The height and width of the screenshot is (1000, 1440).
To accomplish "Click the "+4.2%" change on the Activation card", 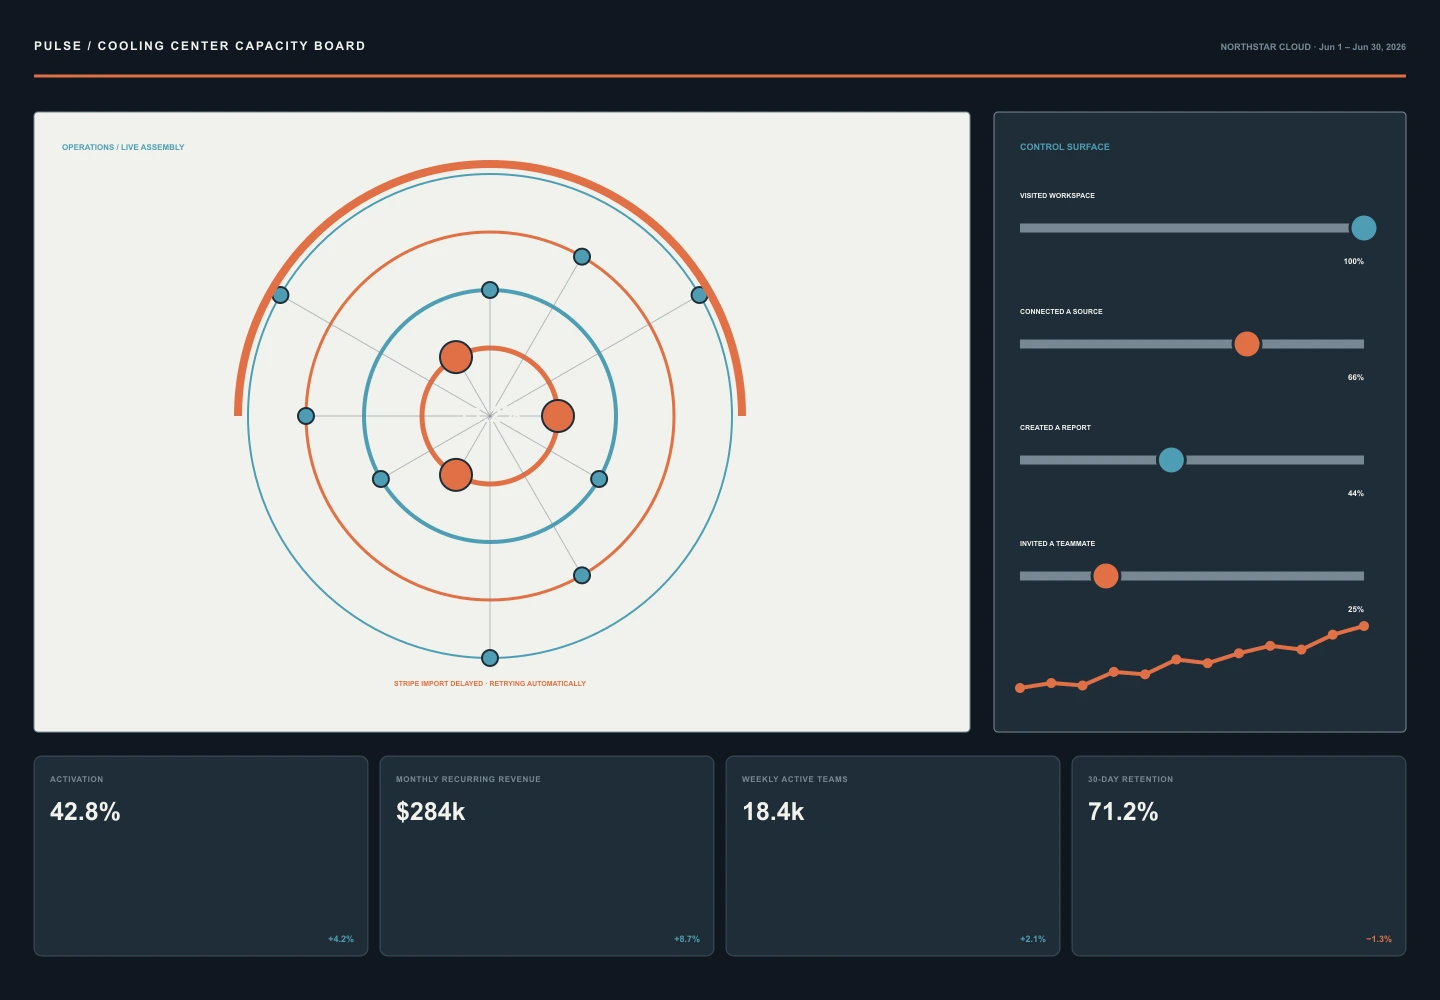I will [341, 939].
